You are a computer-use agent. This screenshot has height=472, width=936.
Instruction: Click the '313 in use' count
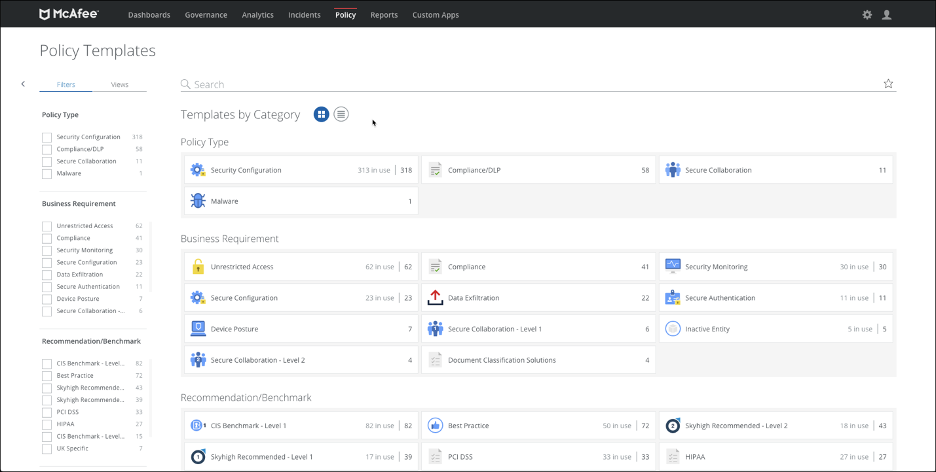click(374, 170)
